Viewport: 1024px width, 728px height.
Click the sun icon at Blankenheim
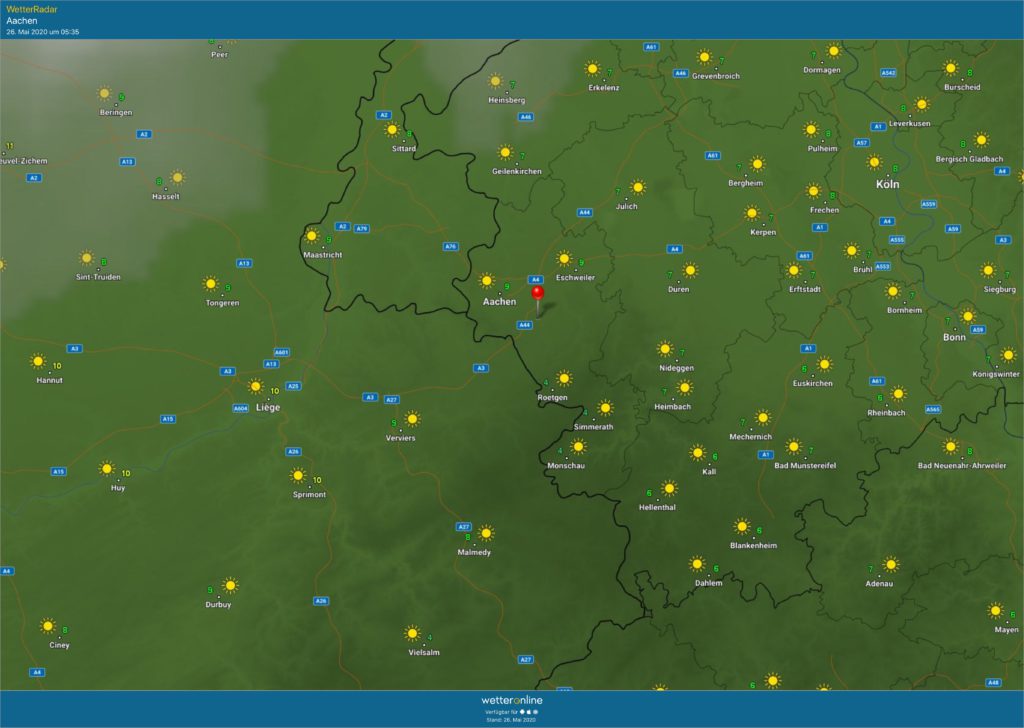741,526
